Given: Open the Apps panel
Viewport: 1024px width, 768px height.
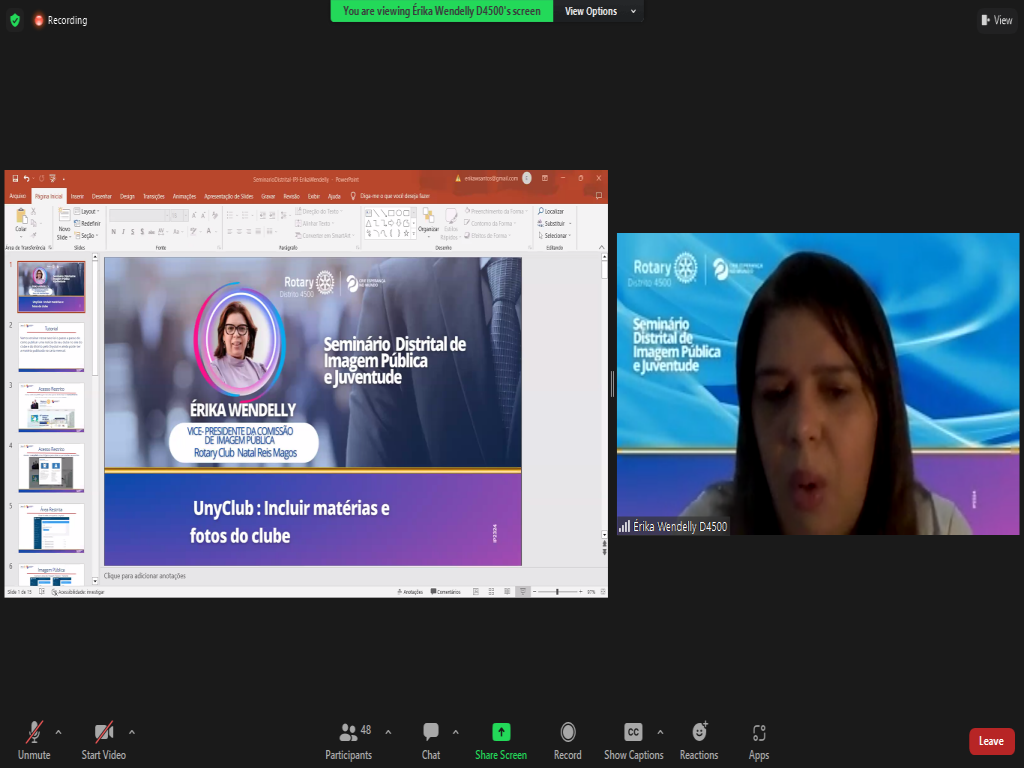Looking at the screenshot, I should tap(759, 733).
